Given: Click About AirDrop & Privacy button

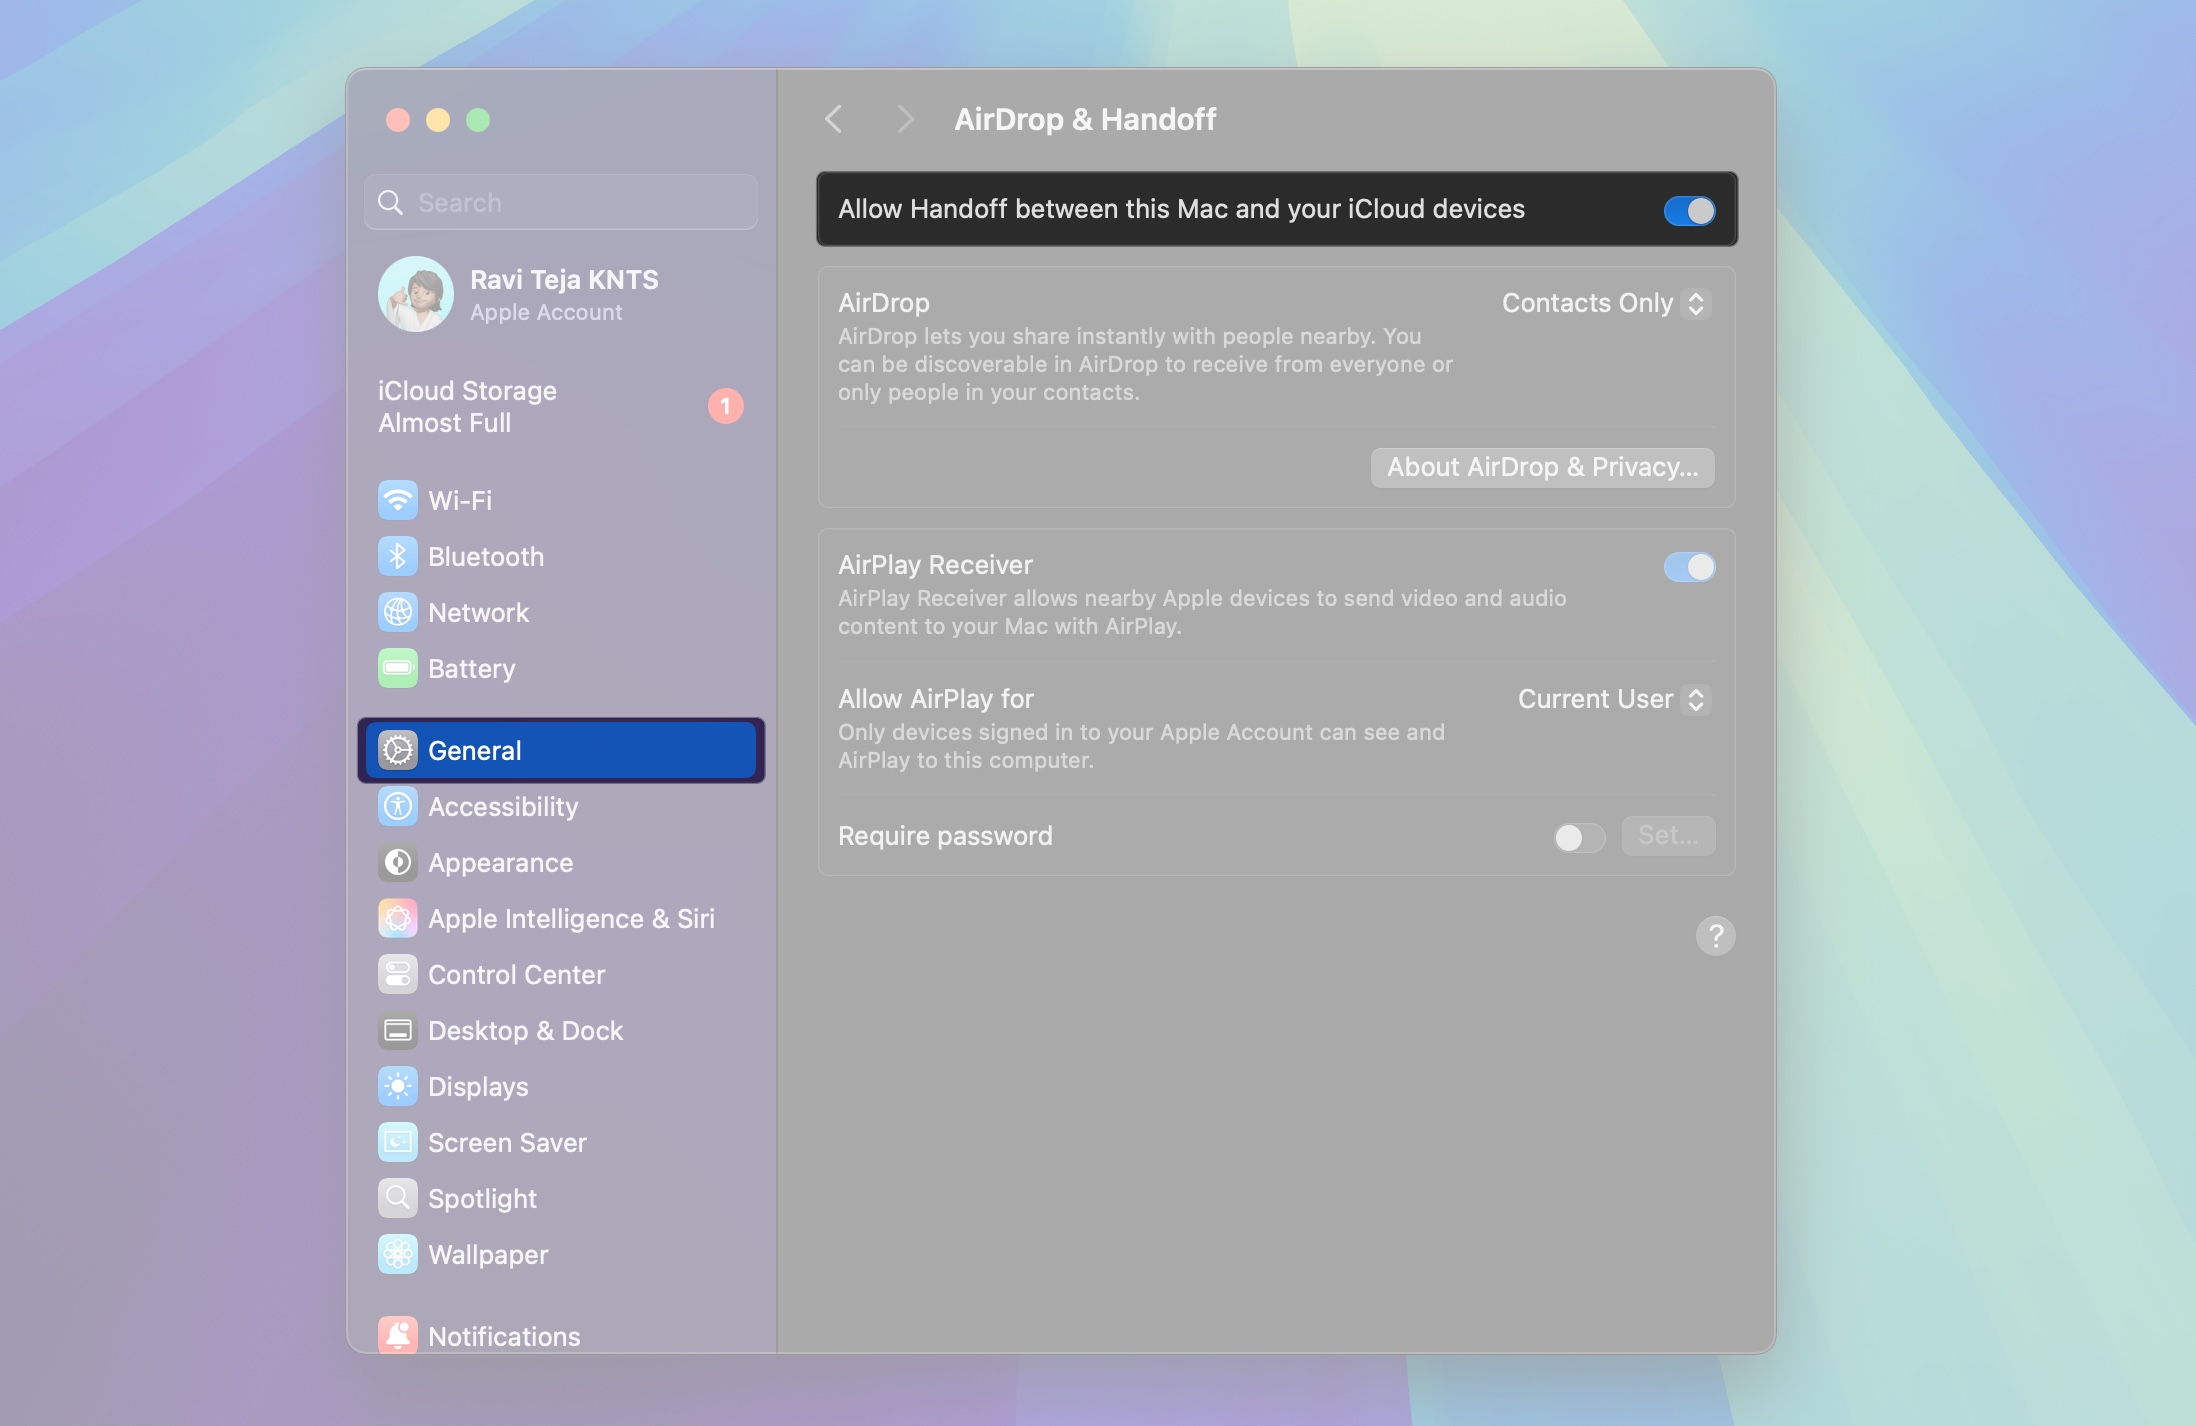Looking at the screenshot, I should tap(1541, 466).
